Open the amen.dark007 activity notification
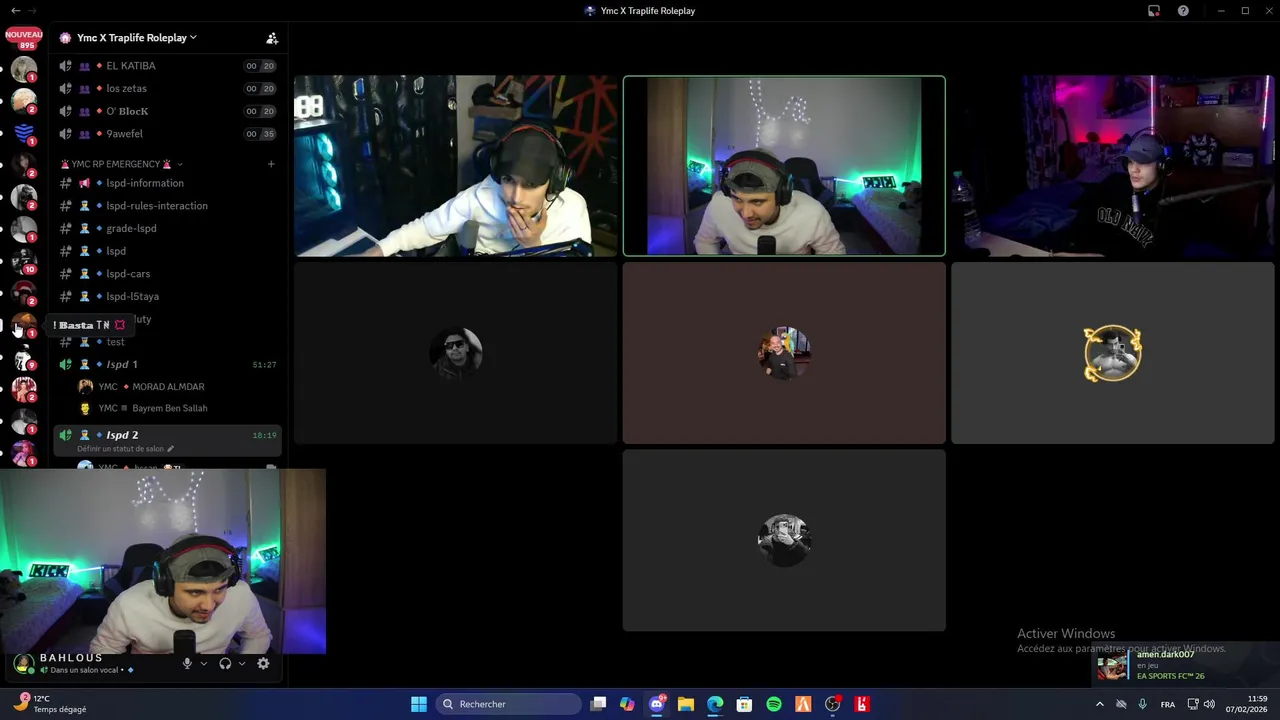 (1185, 665)
